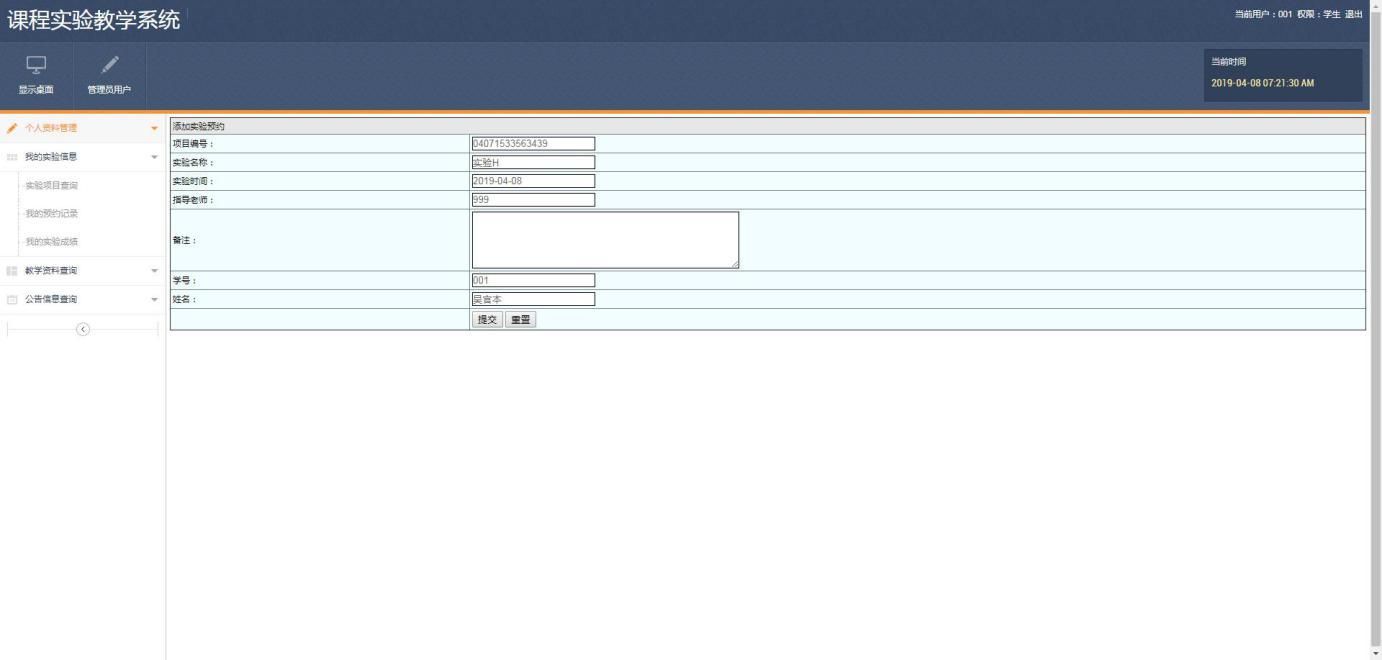Focus 指导老师 input field
This screenshot has width=1382, height=660.
tap(533, 200)
